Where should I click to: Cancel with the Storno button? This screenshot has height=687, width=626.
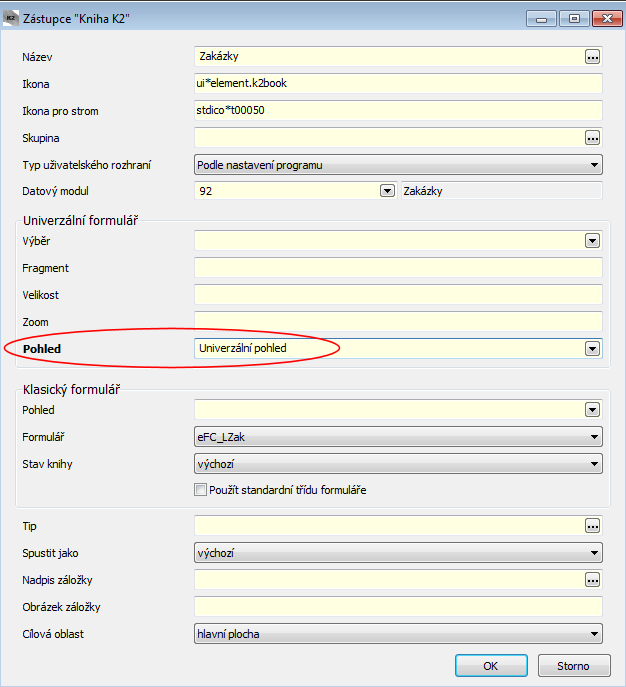point(573,666)
